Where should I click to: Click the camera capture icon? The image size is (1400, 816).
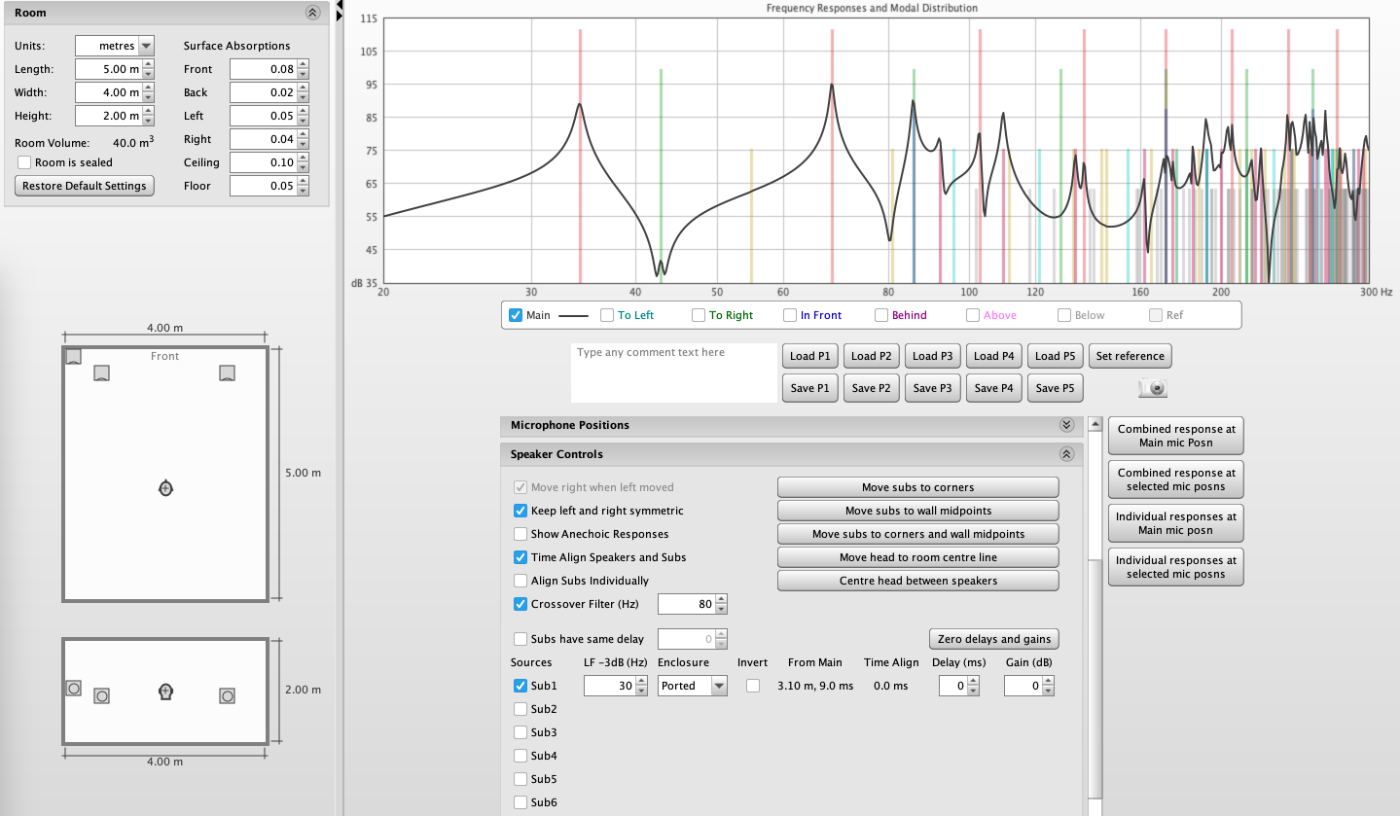coord(1152,388)
